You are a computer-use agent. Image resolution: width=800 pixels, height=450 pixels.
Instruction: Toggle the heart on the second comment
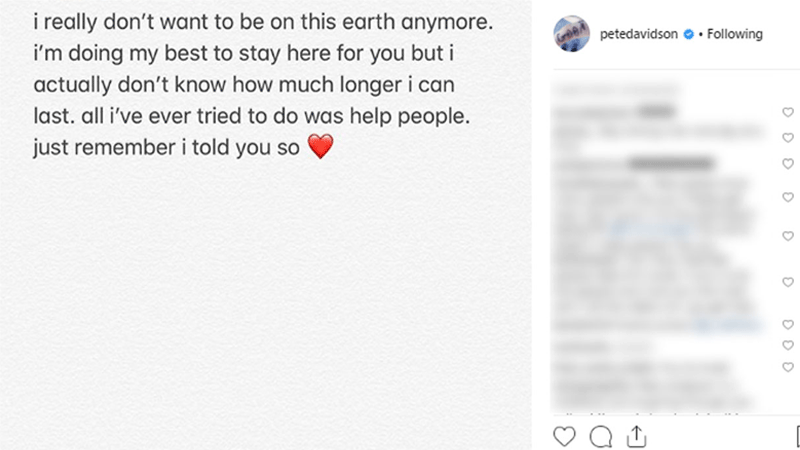pos(788,138)
